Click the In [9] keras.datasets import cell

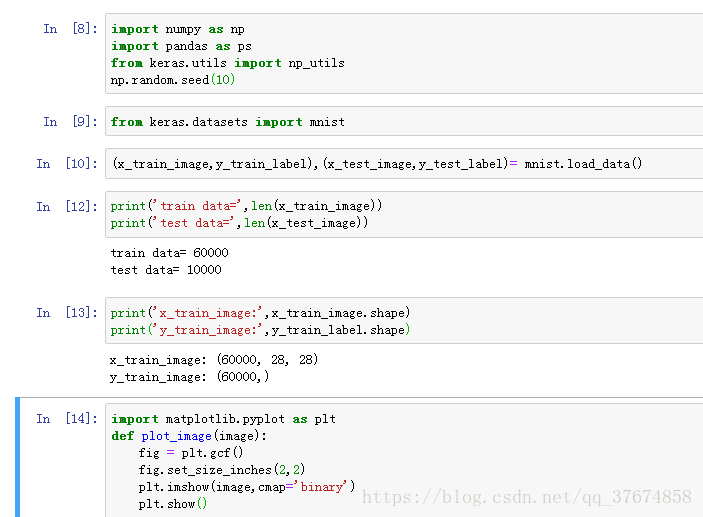404,121
